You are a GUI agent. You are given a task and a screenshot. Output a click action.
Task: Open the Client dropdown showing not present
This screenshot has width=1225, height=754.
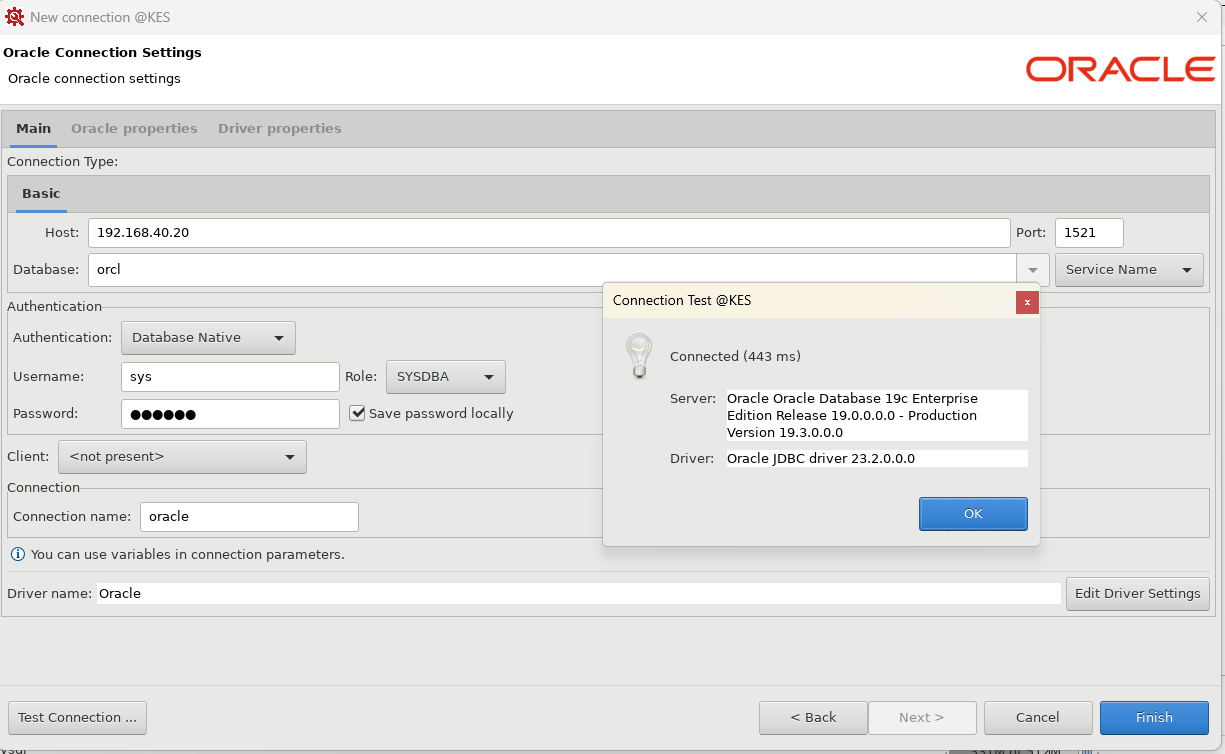(182, 457)
